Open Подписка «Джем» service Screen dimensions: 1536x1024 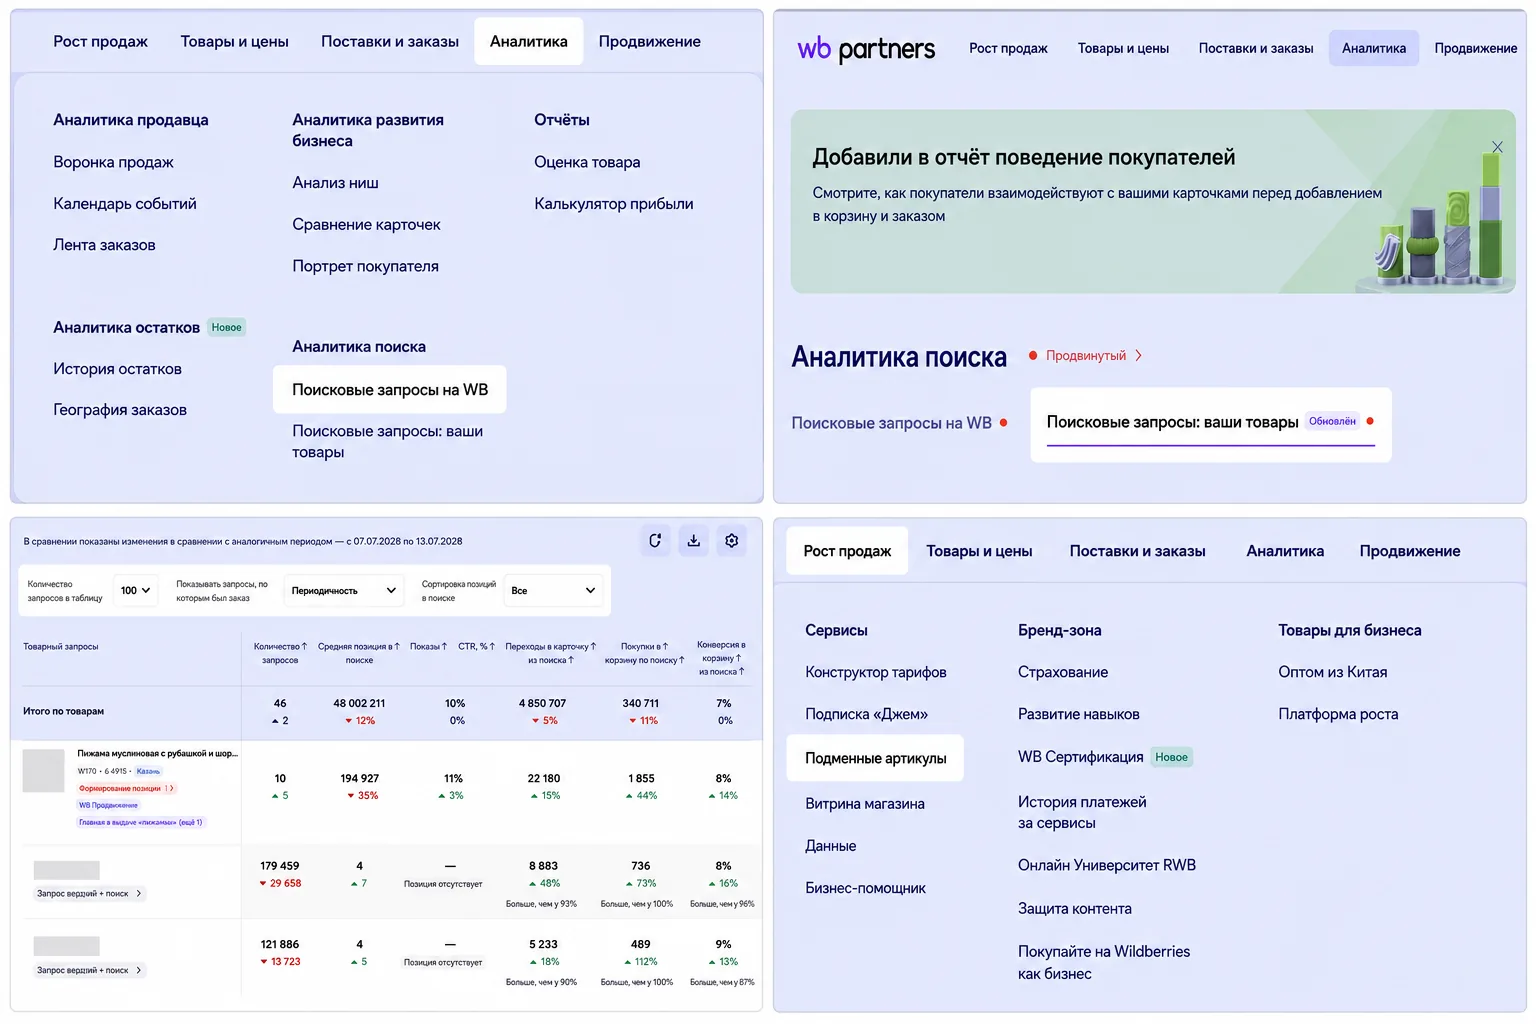tap(866, 714)
